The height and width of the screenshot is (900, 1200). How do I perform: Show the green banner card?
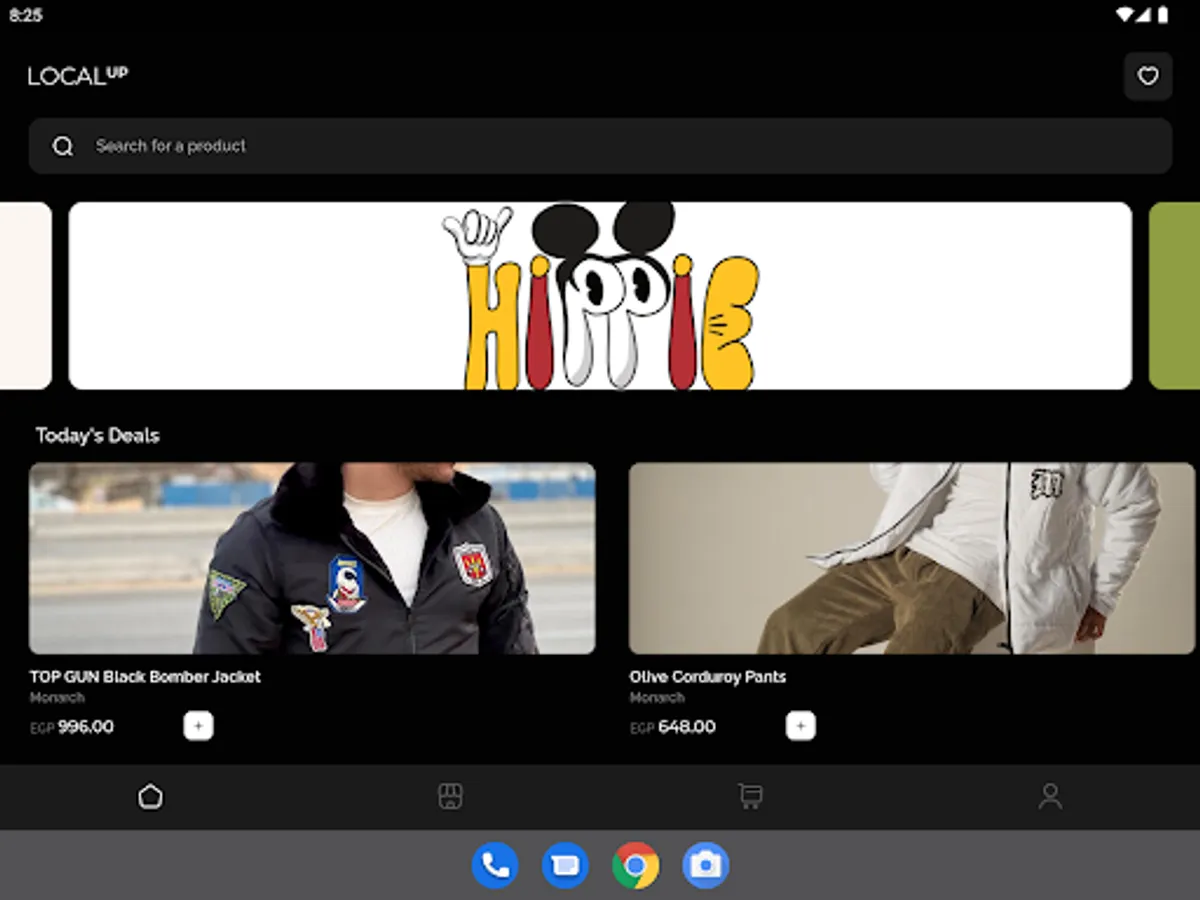(x=1174, y=296)
